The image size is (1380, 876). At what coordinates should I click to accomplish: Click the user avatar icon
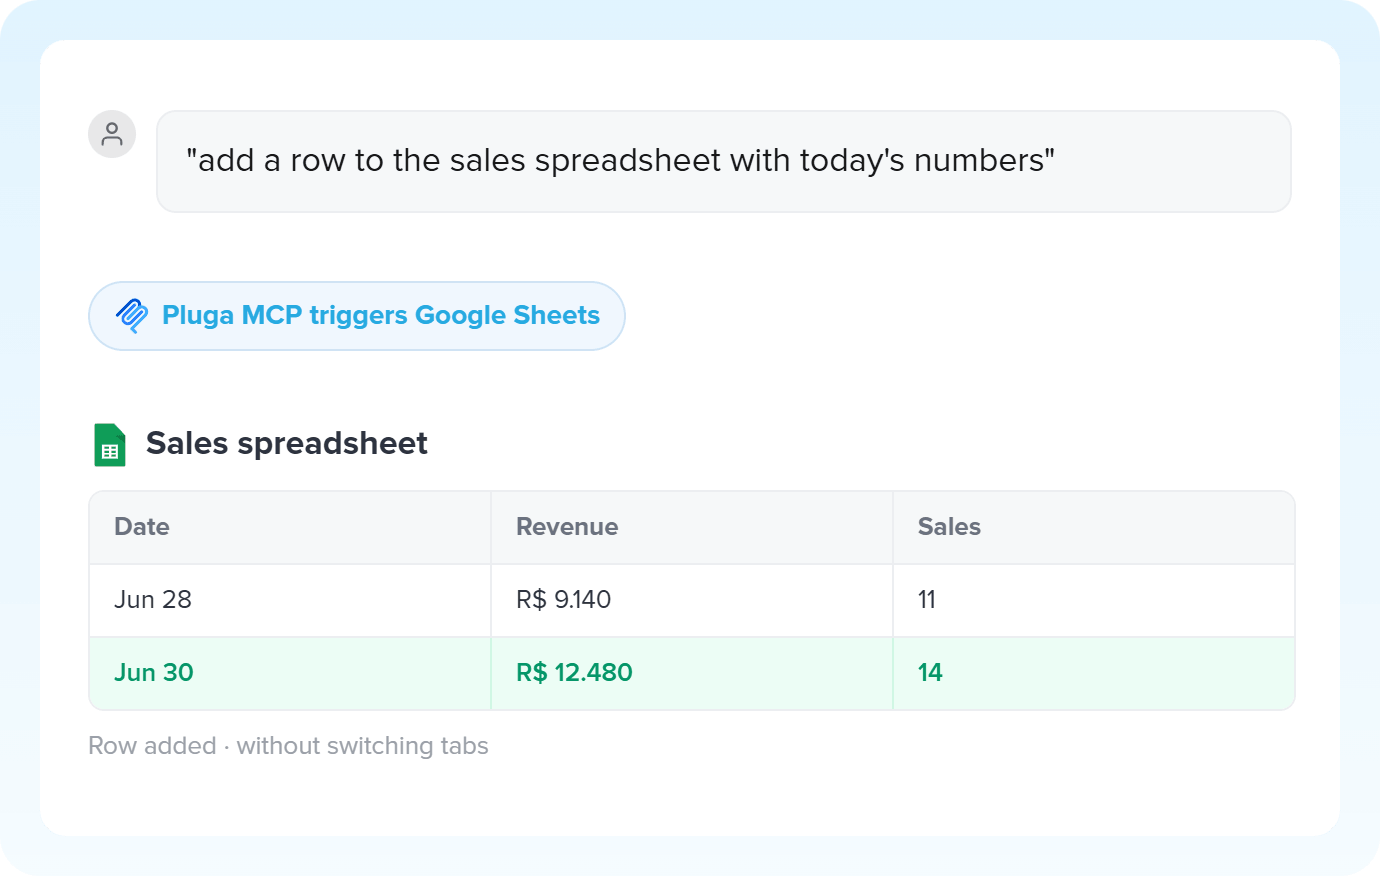[x=112, y=134]
